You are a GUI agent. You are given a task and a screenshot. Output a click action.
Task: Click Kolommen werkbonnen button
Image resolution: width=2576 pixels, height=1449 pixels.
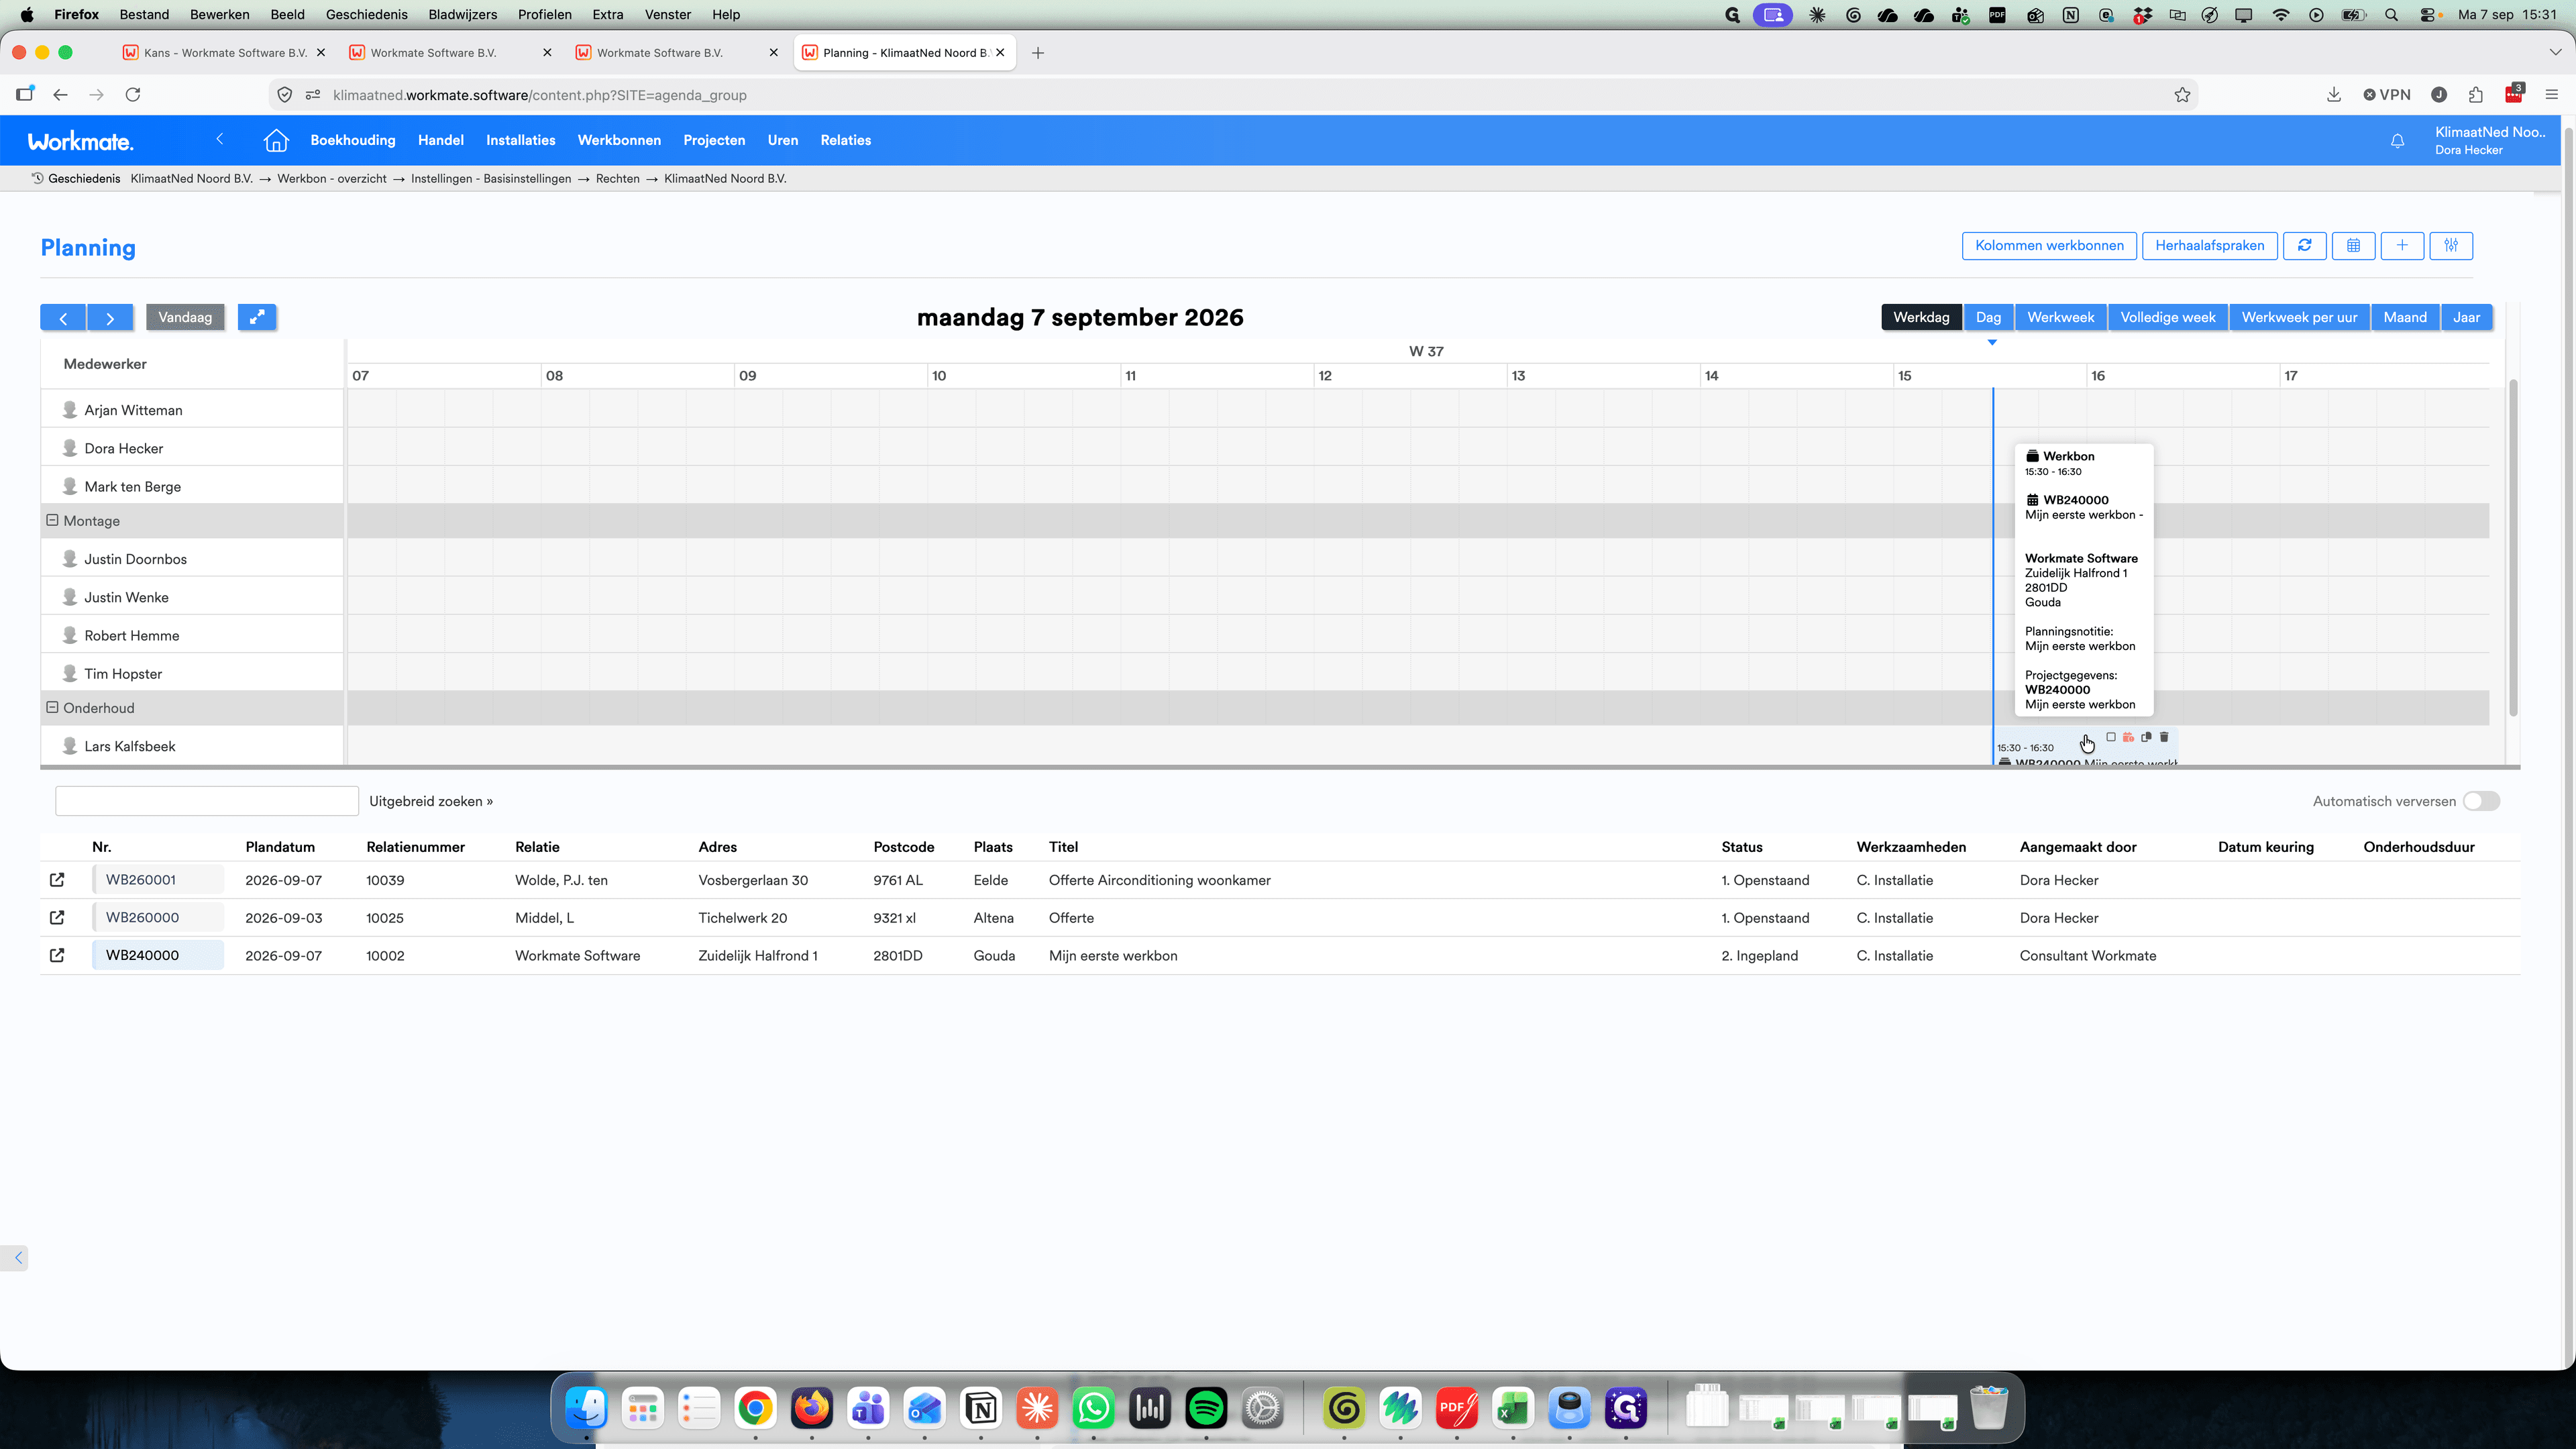coord(2049,245)
